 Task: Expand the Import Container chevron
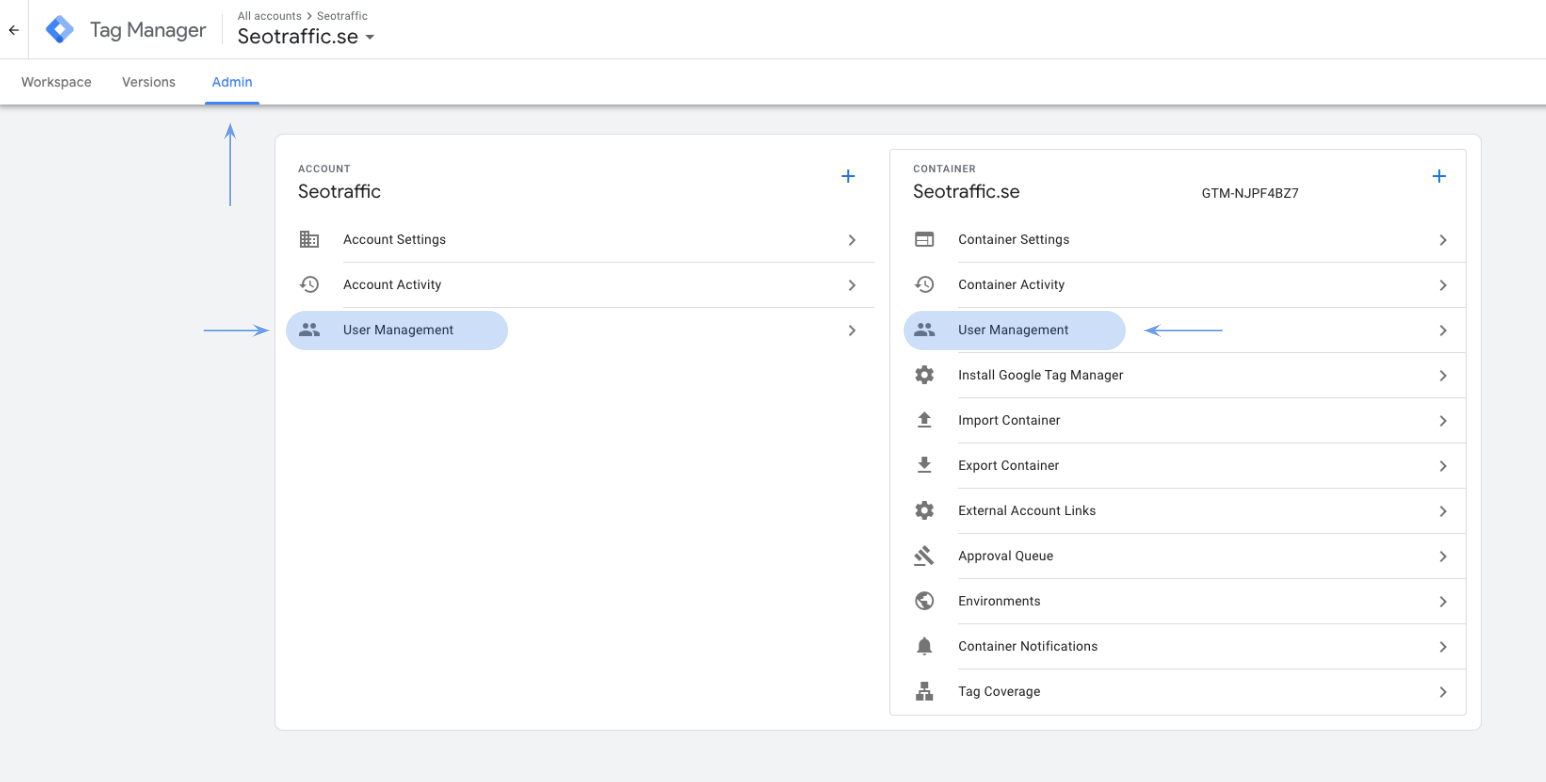point(1443,420)
